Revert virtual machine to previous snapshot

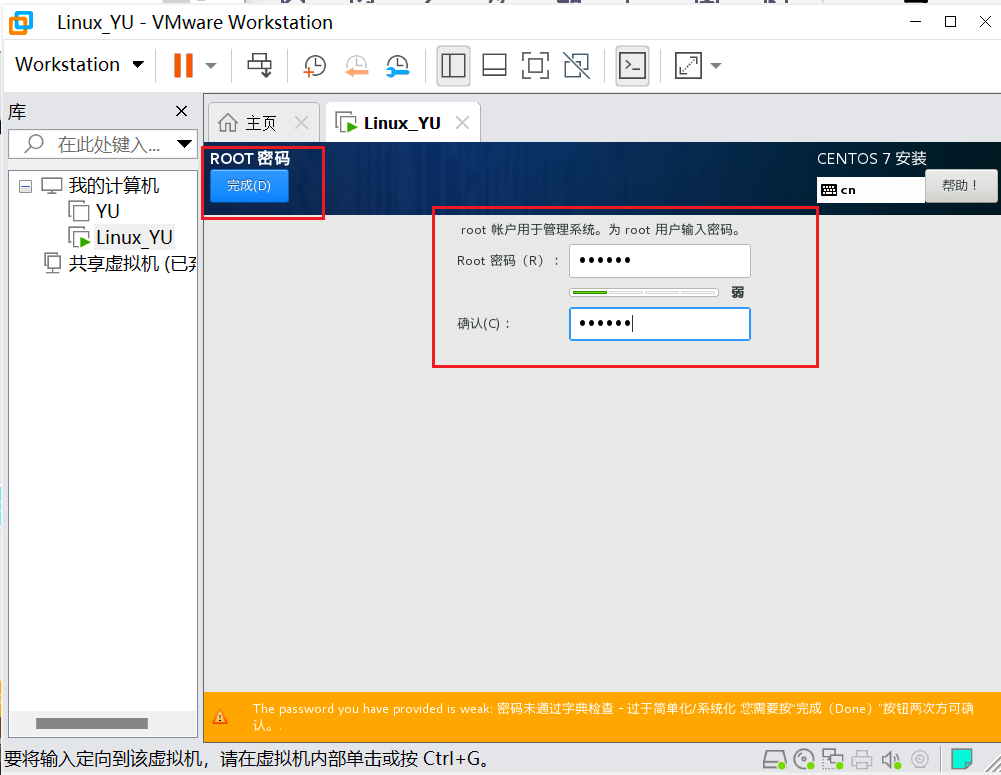356,65
